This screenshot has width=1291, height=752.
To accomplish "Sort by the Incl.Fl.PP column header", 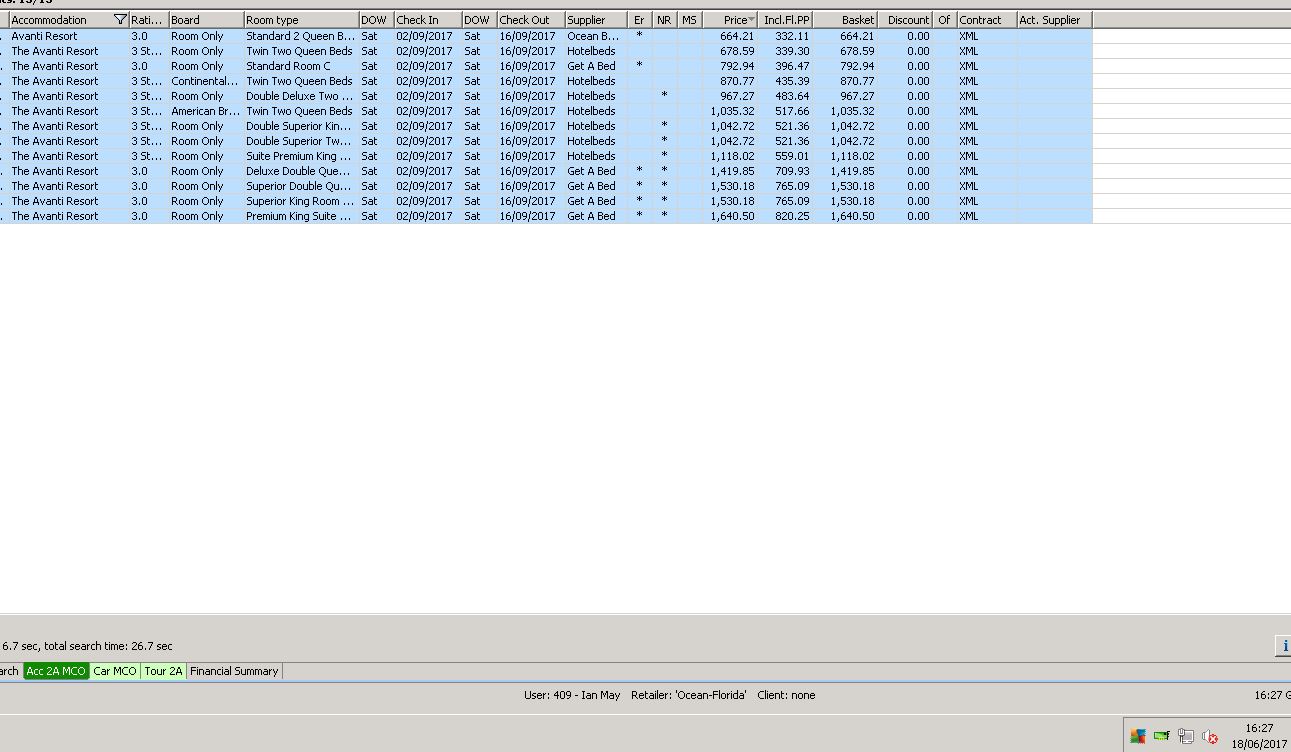I will point(786,20).
